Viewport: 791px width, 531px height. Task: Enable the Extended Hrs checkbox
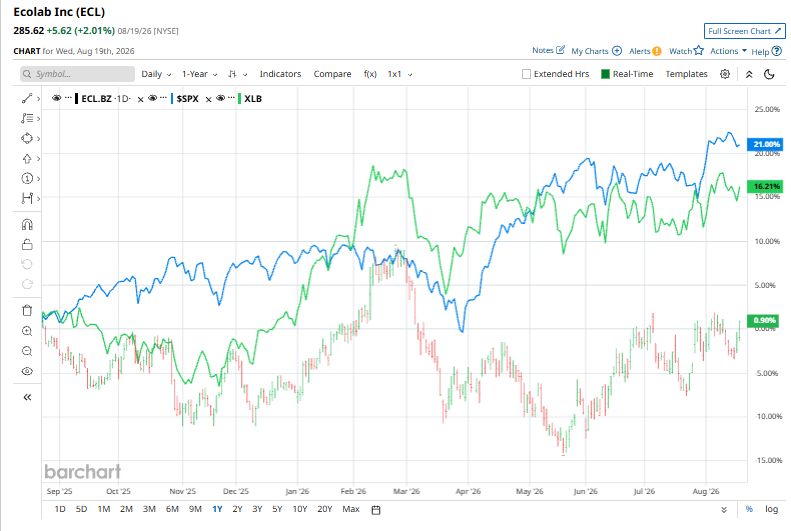click(x=526, y=74)
